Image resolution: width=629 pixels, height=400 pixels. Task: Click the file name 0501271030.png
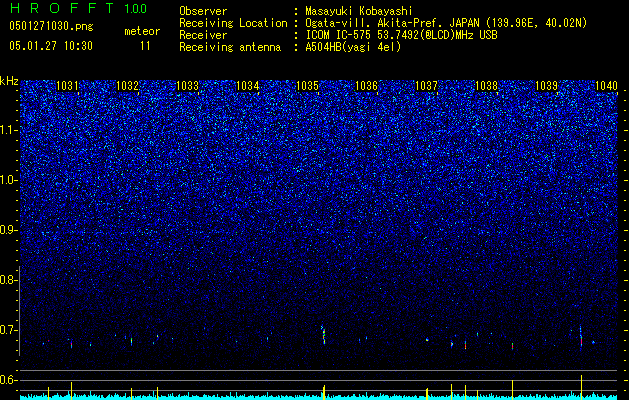[51, 27]
